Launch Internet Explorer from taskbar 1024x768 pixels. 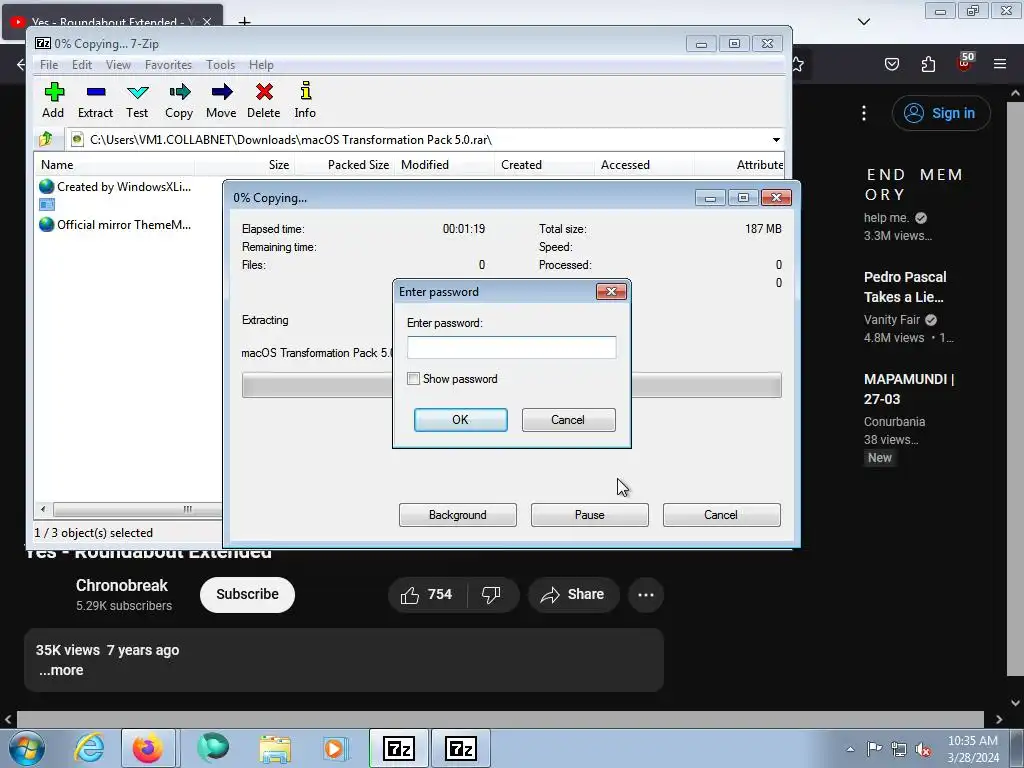pyautogui.click(x=89, y=748)
